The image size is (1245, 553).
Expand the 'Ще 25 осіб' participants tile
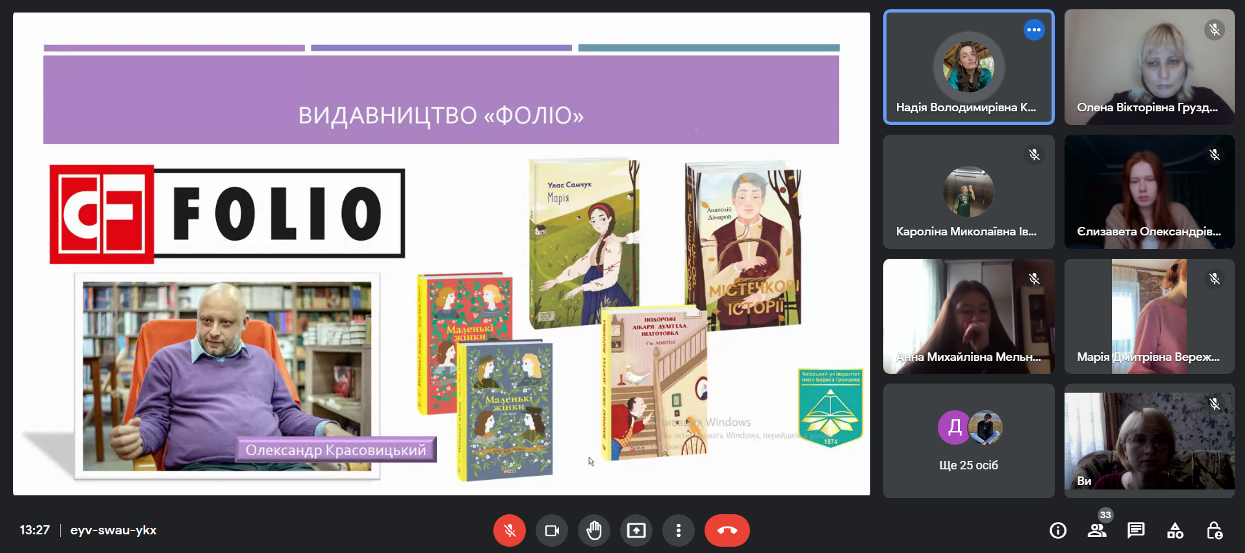coord(968,441)
